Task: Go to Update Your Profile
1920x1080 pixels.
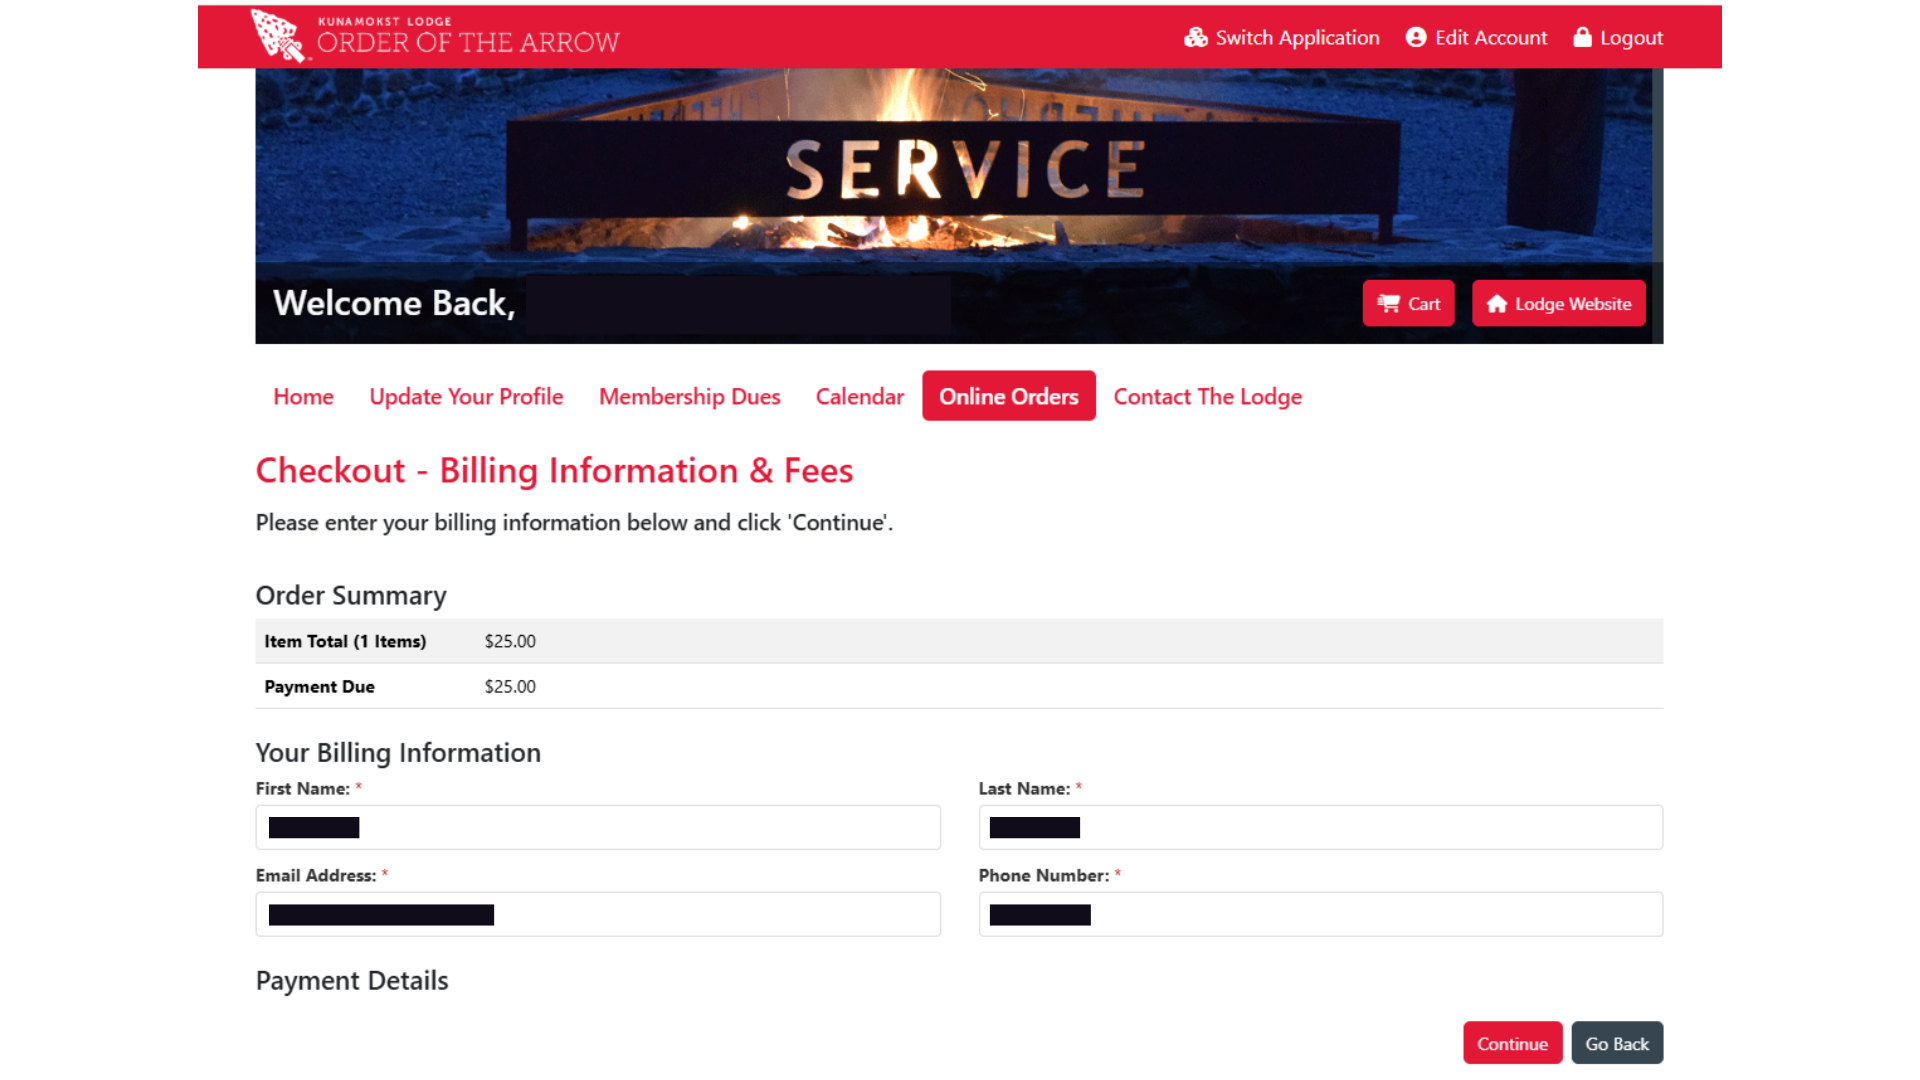Action: 466,397
